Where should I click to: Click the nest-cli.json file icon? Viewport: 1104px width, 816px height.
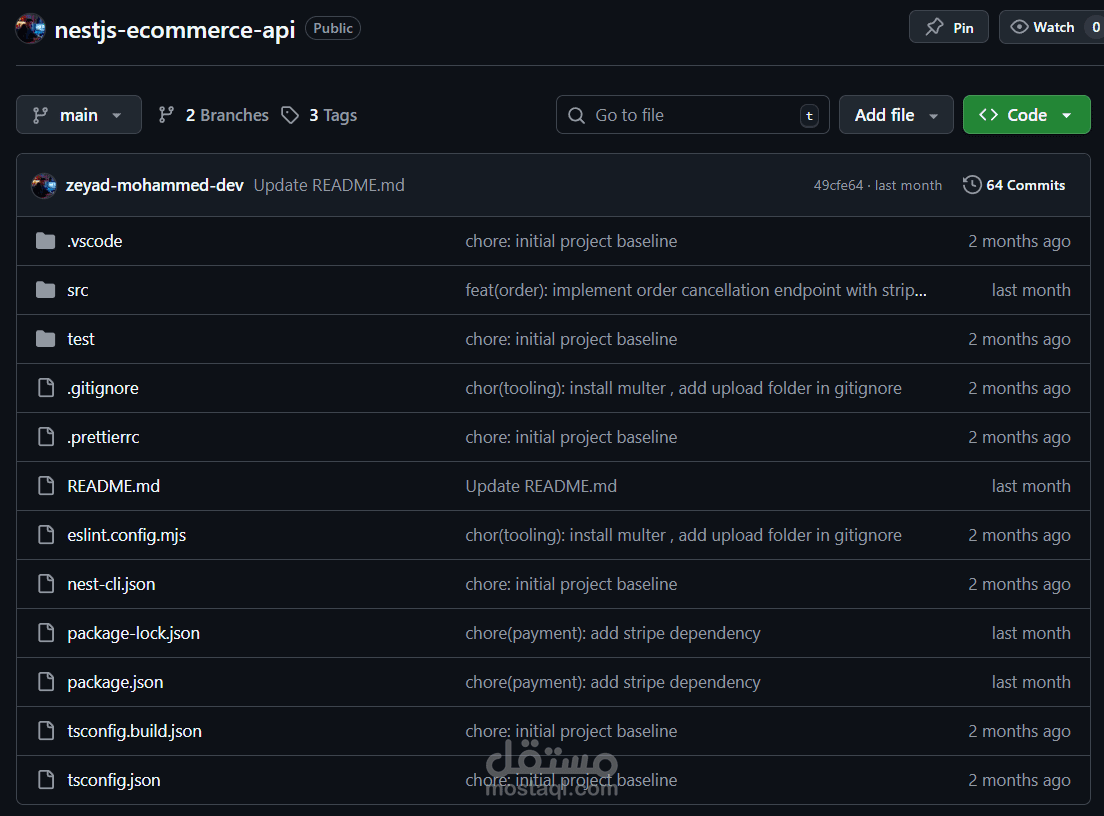click(46, 584)
